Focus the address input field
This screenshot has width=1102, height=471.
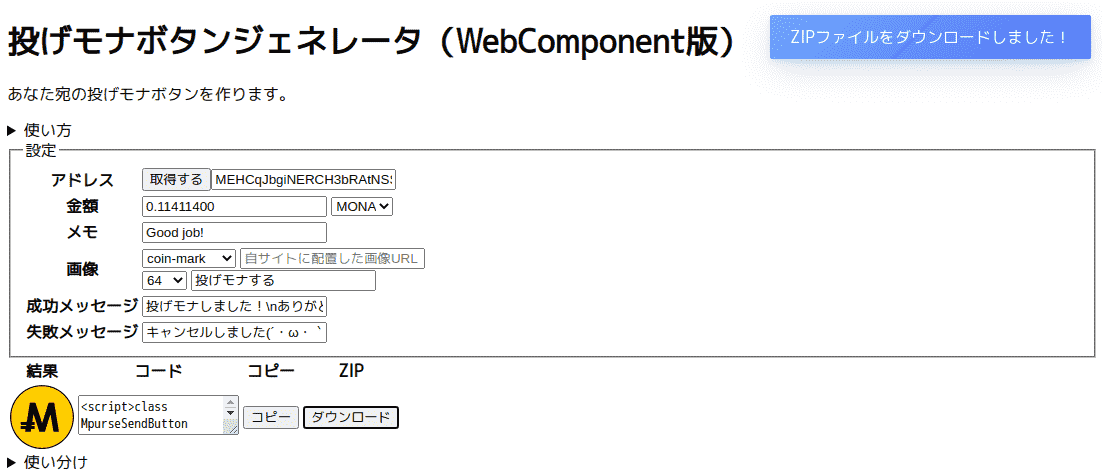304,180
